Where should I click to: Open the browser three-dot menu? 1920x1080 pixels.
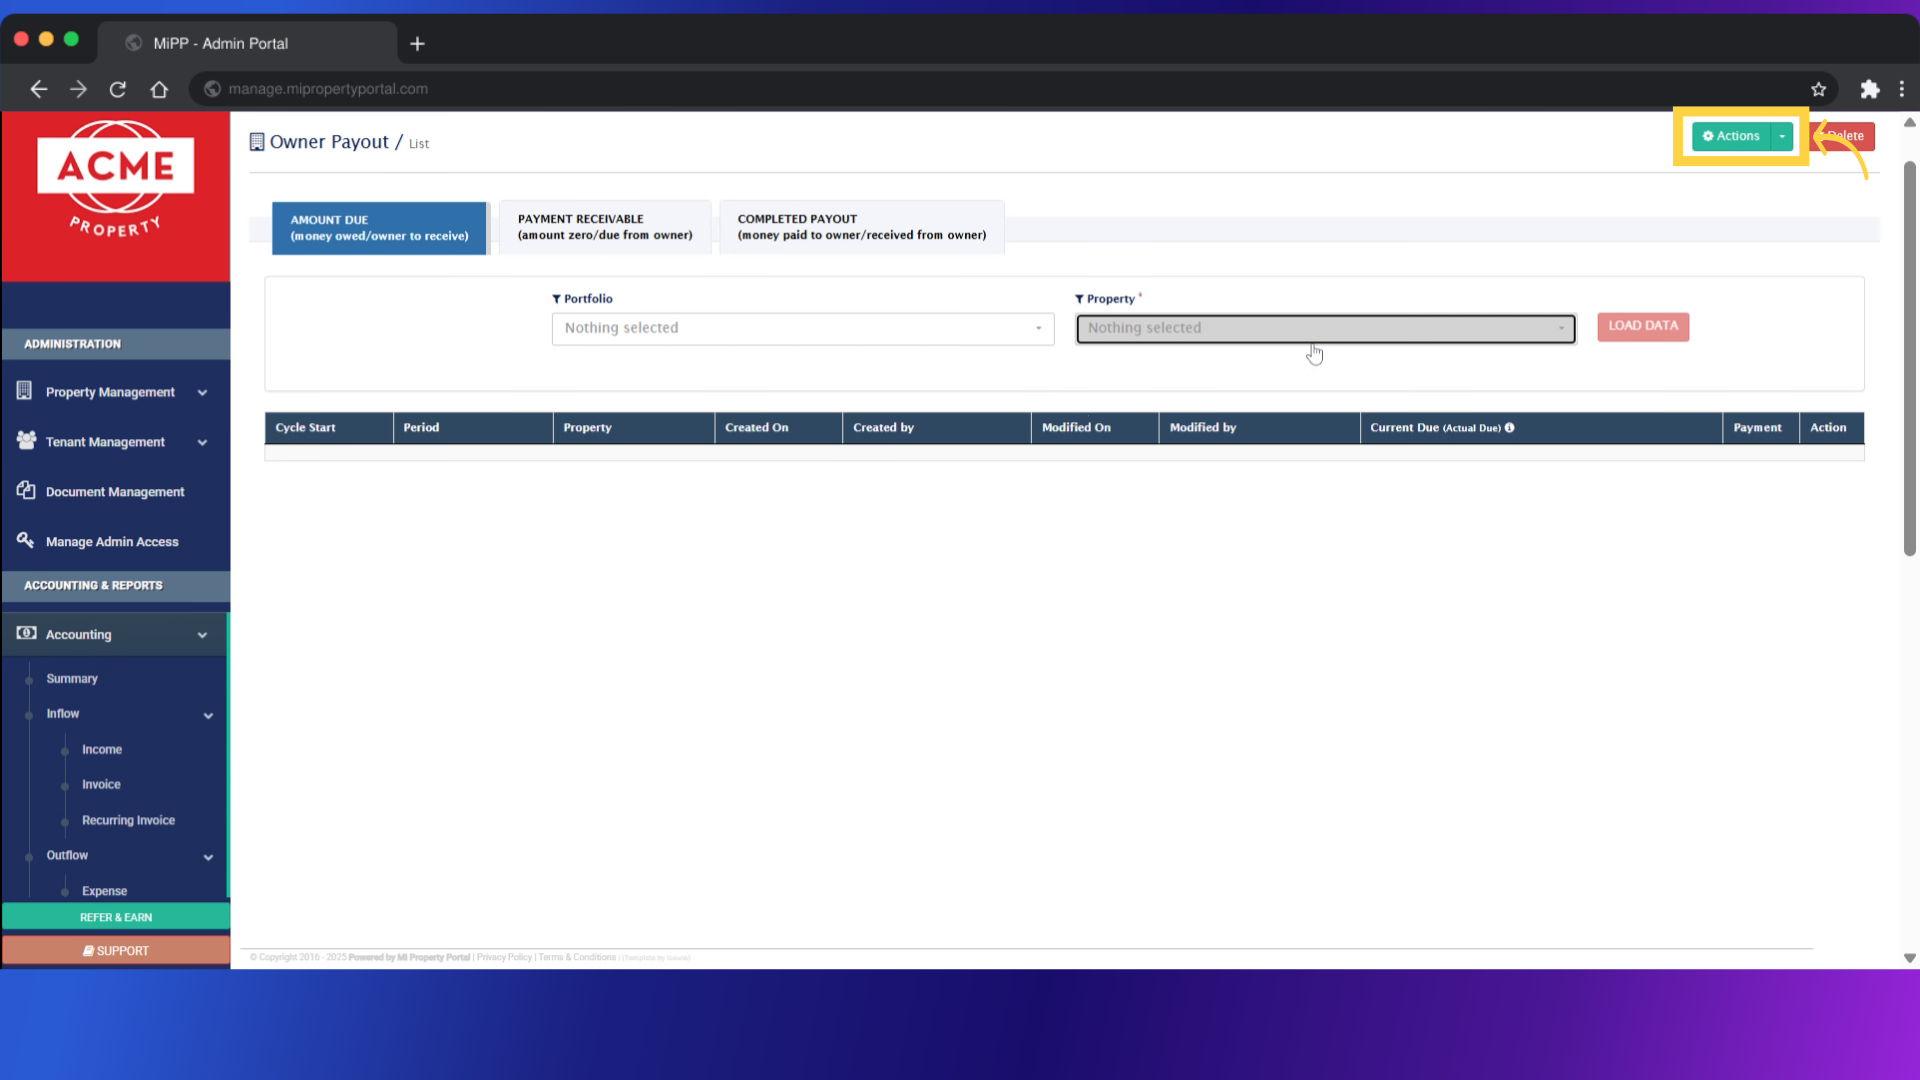pyautogui.click(x=1902, y=89)
